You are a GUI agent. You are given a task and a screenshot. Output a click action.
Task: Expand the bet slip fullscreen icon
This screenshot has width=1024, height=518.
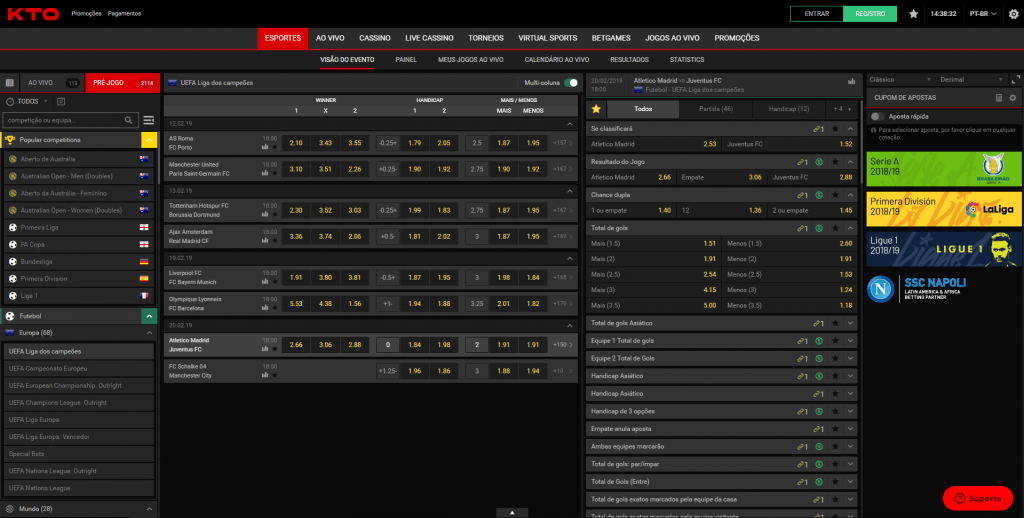tap(1016, 79)
